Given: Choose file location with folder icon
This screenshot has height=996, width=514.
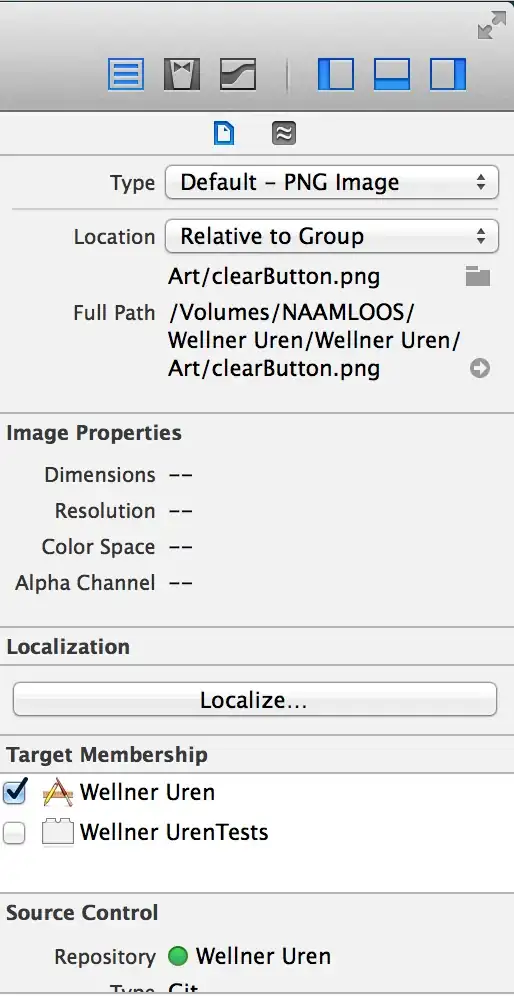Looking at the screenshot, I should point(478,276).
